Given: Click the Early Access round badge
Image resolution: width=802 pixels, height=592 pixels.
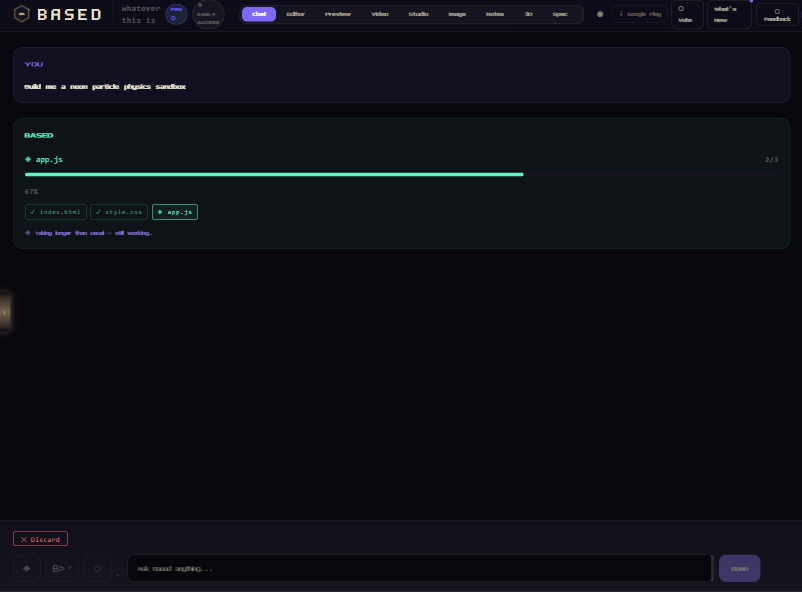Looking at the screenshot, I should tap(208, 14).
